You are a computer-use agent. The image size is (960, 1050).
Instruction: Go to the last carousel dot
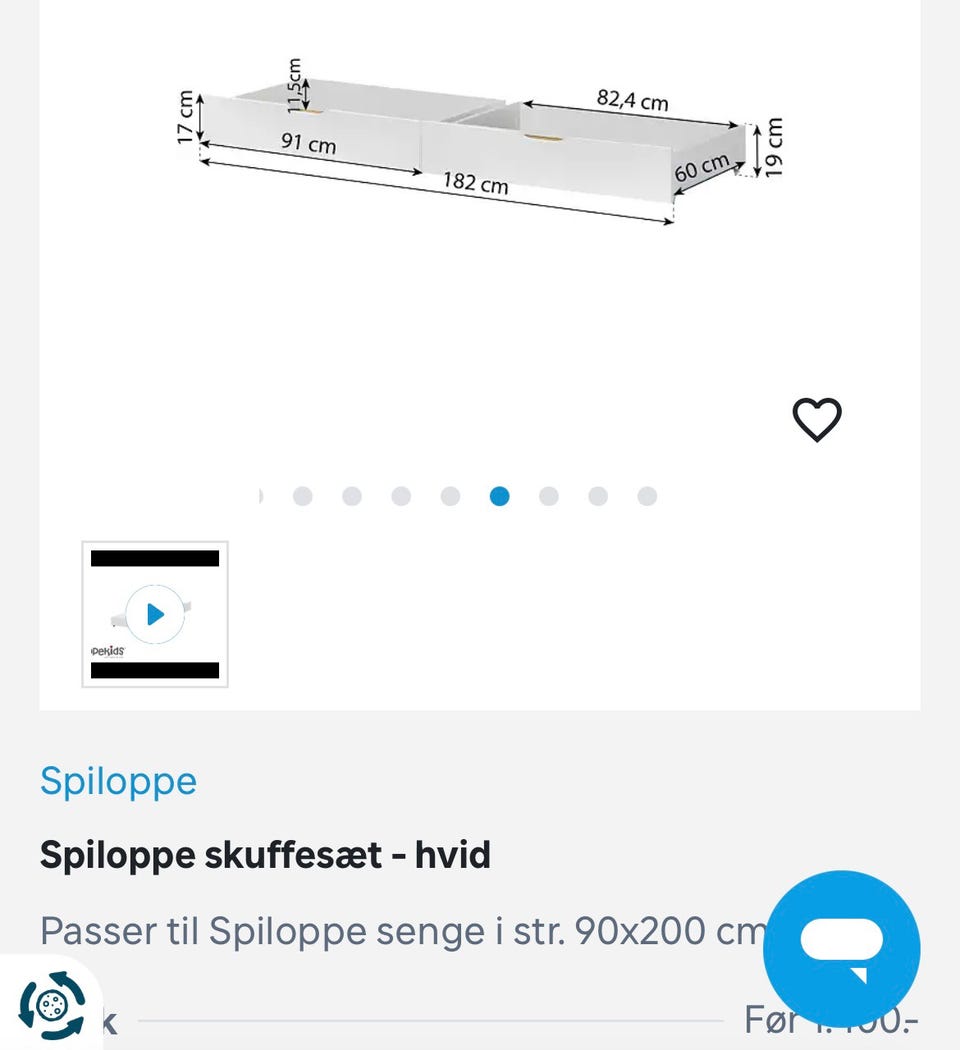tap(647, 496)
